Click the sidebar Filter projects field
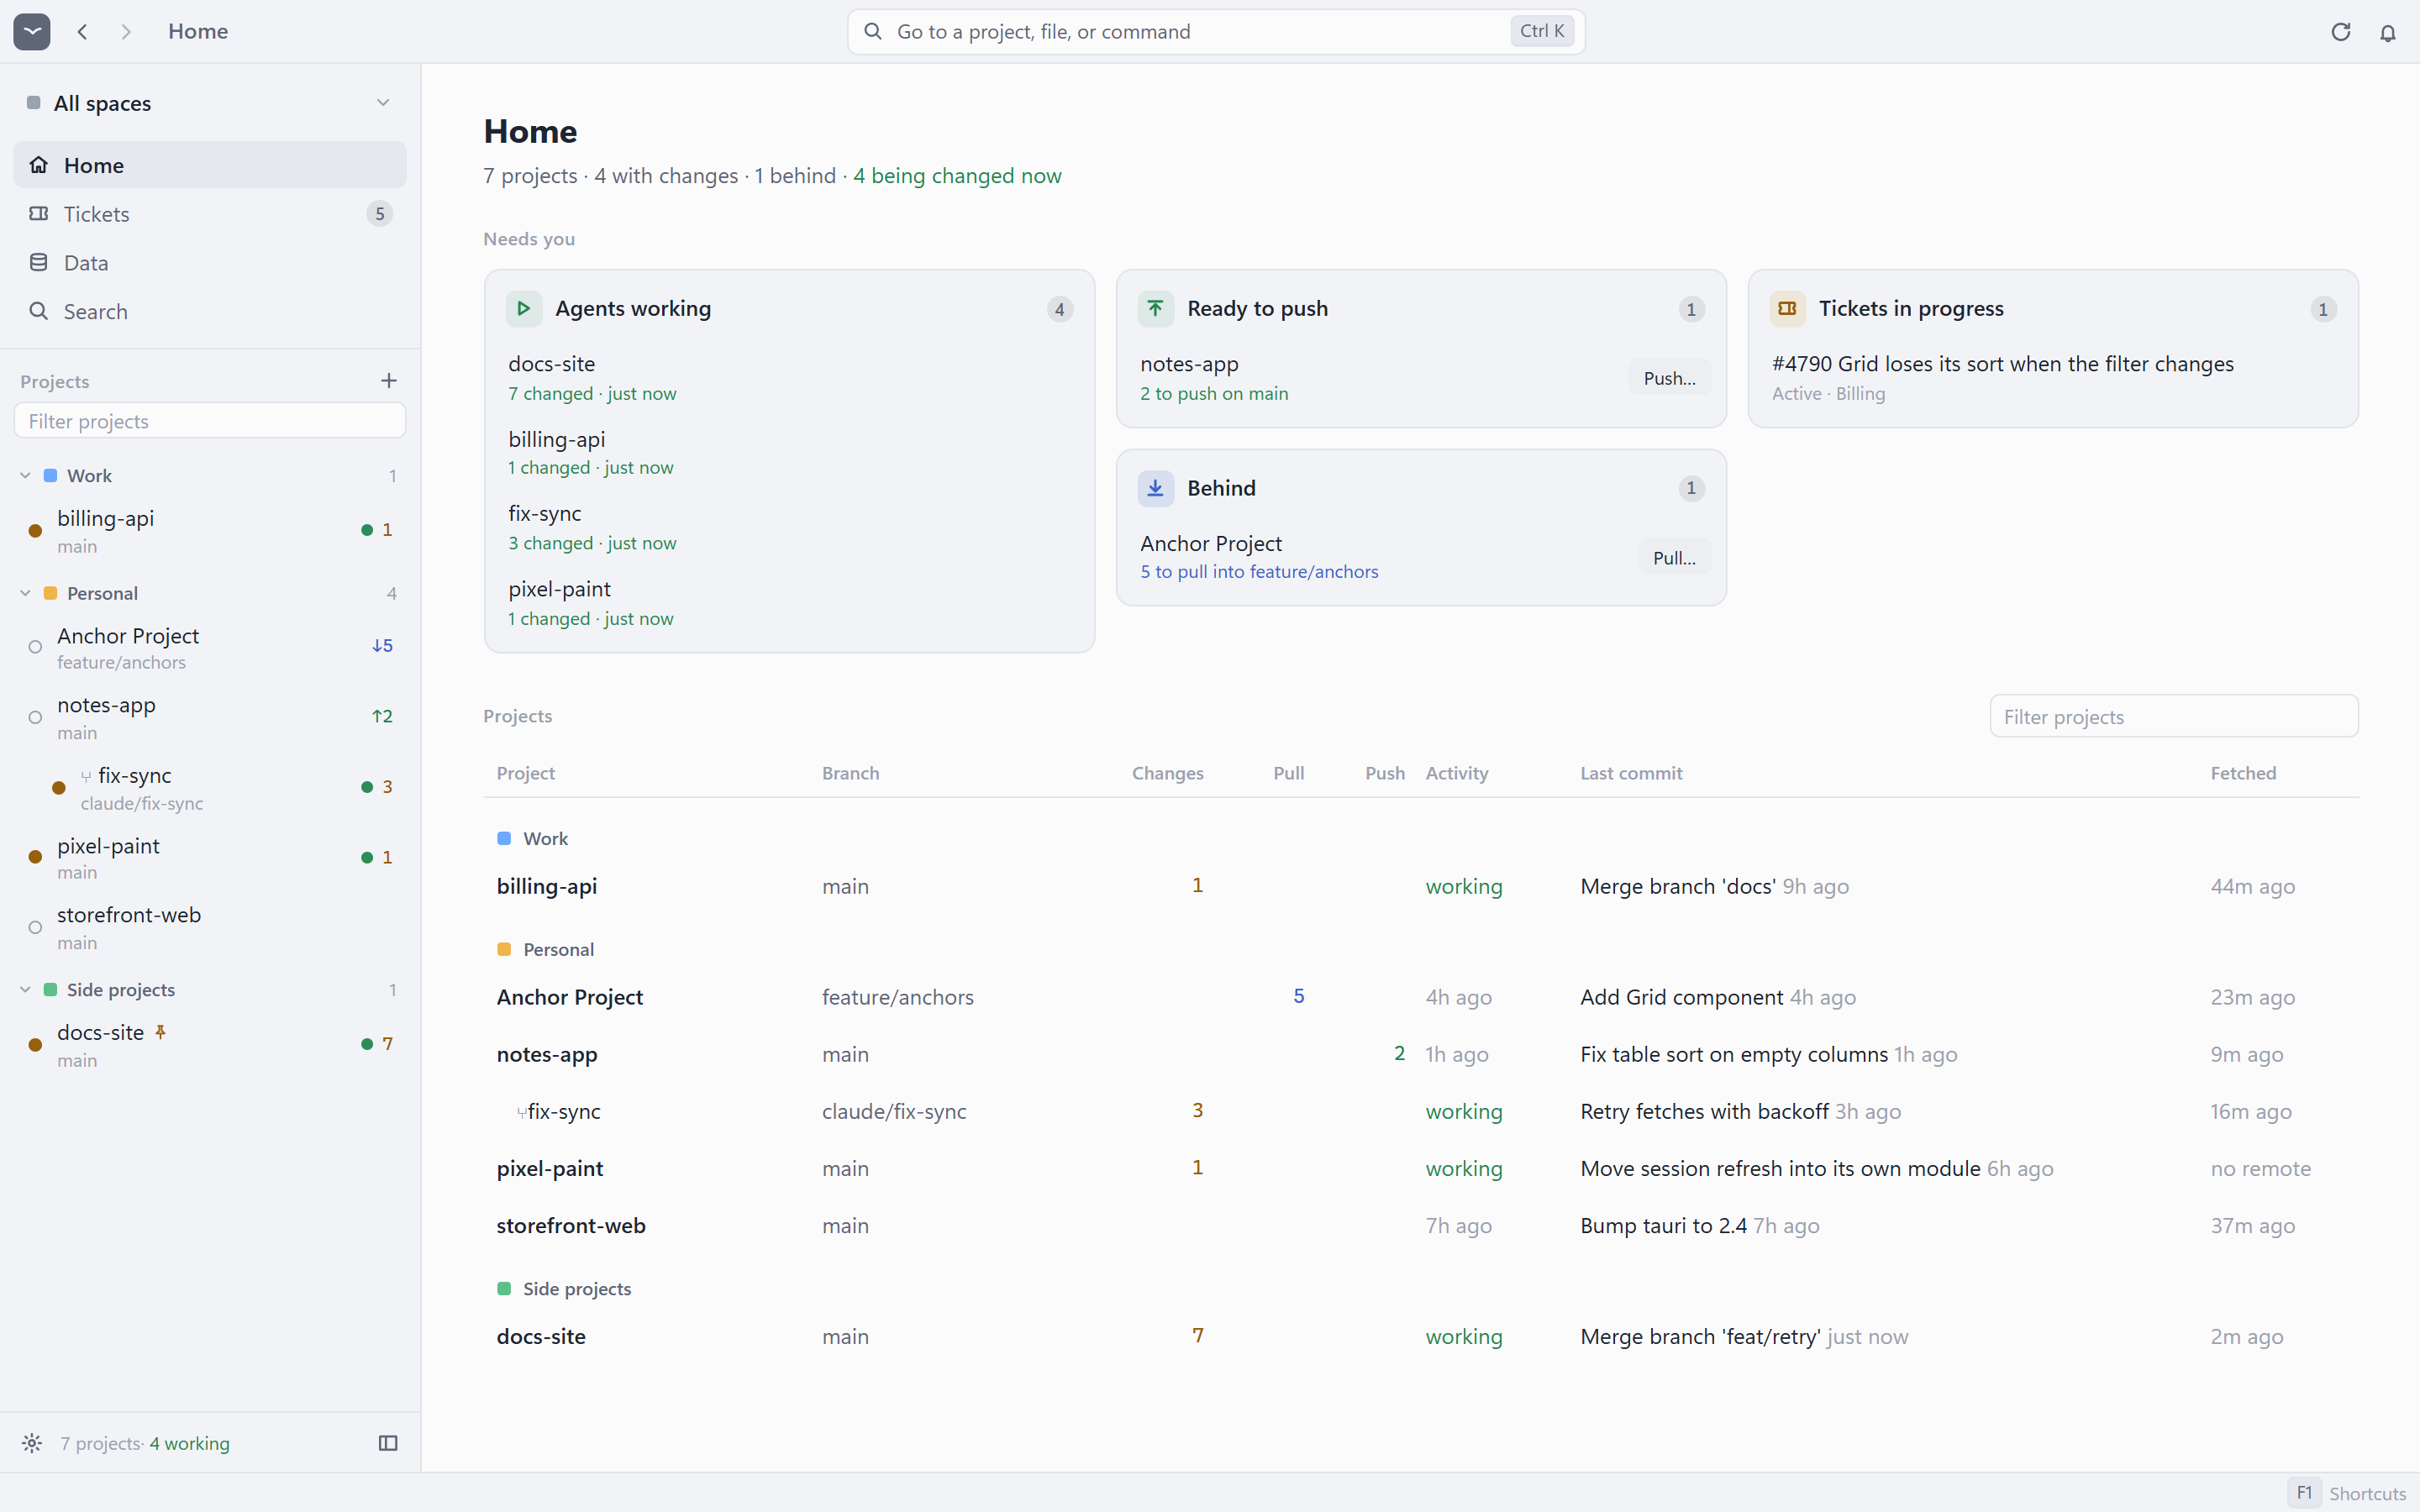2420x1512 pixels. 210,421
